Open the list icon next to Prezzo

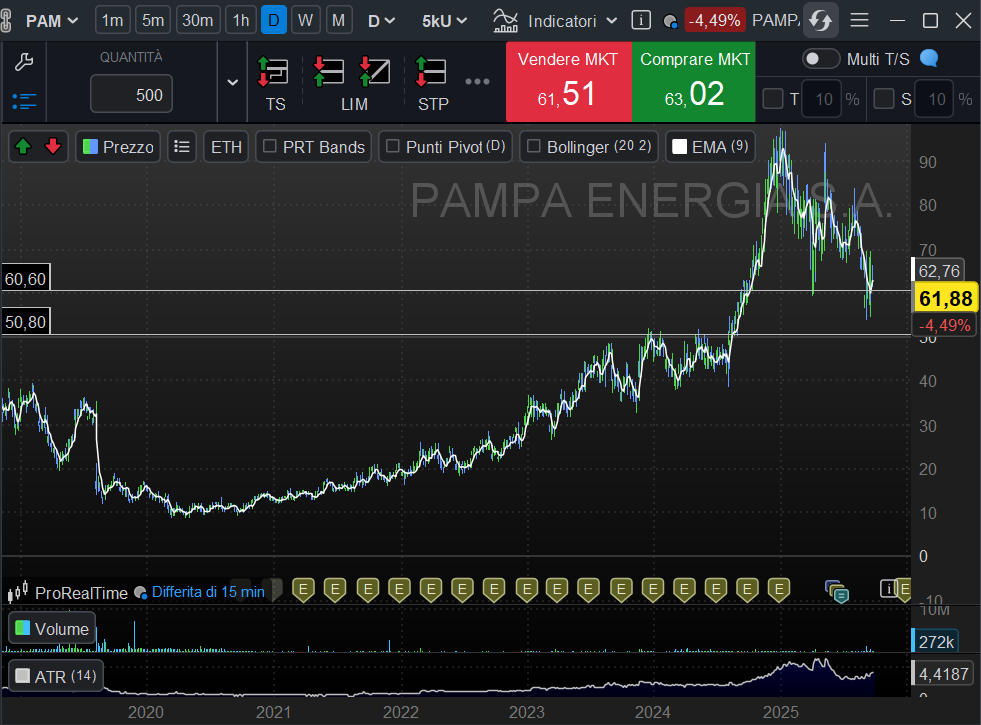point(181,147)
